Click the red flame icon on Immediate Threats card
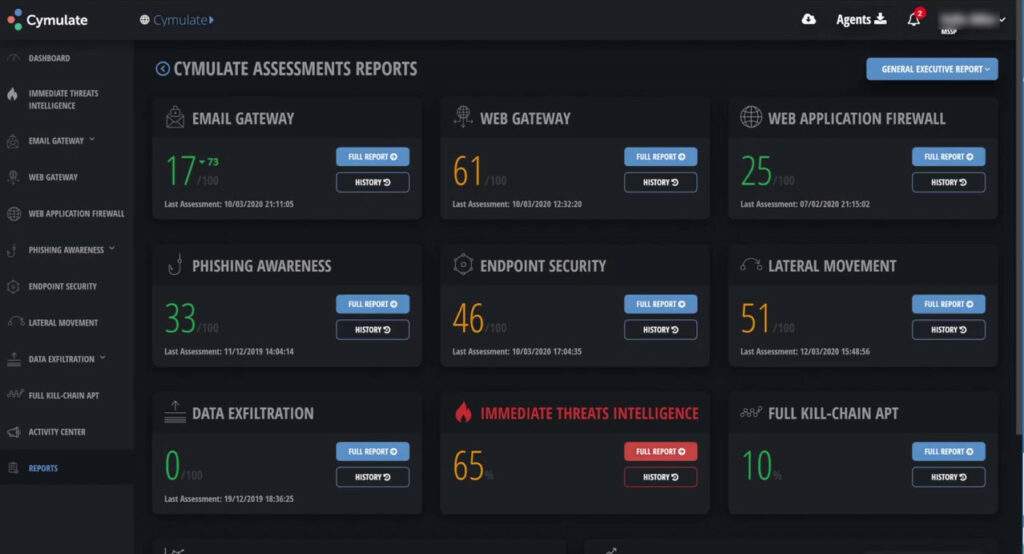The height and width of the screenshot is (554, 1024). [463, 412]
